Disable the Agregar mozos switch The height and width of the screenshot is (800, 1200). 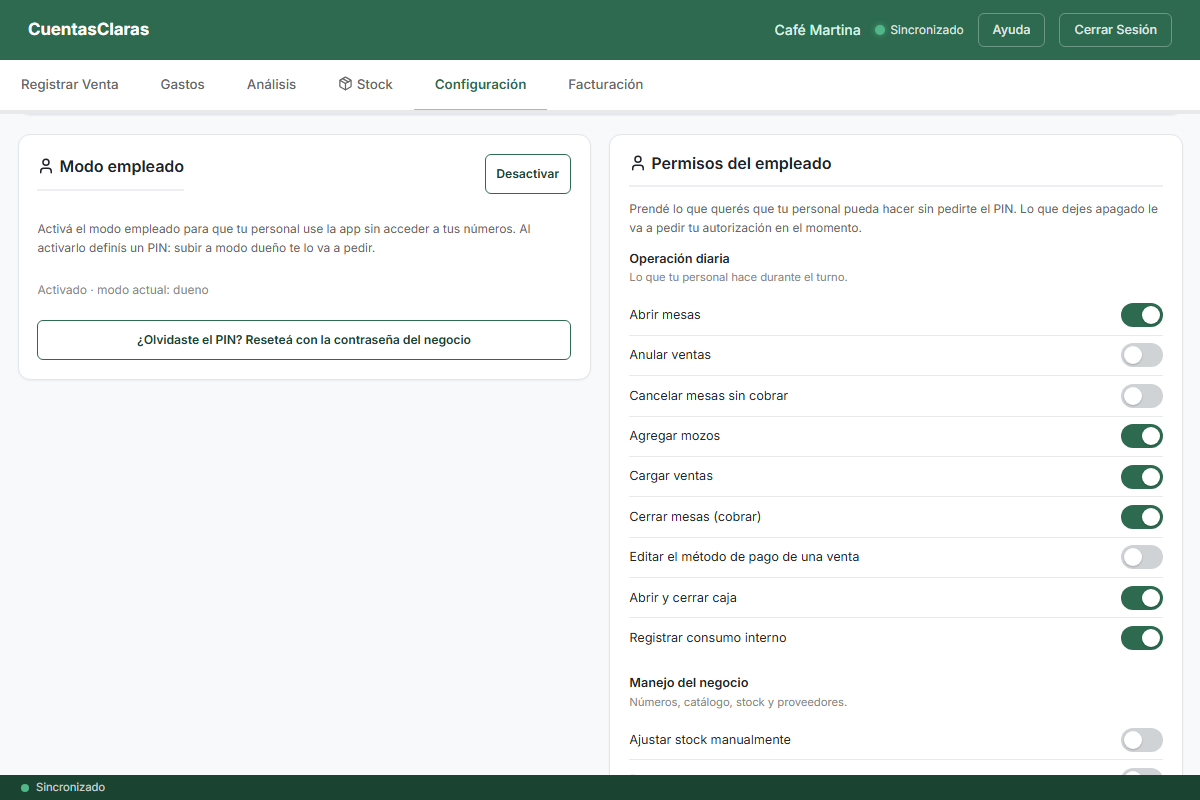coord(1142,436)
